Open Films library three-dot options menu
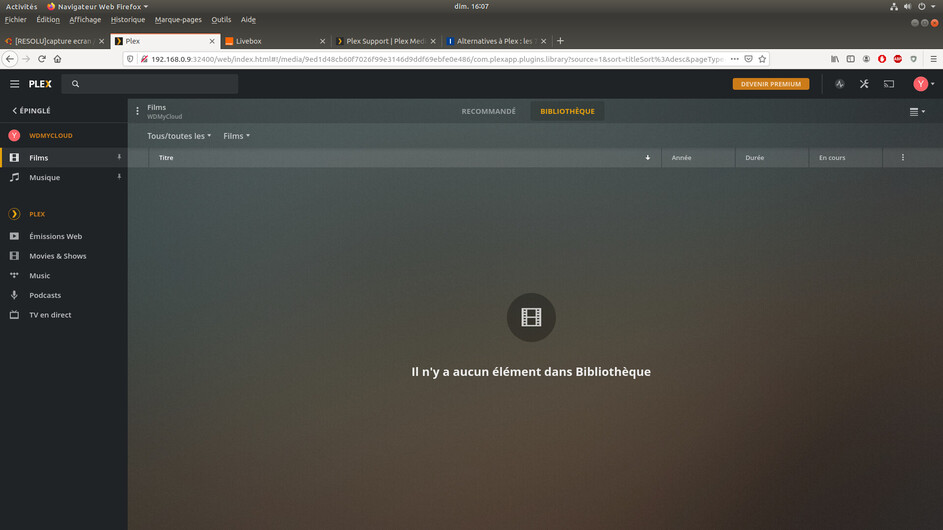 (x=137, y=111)
